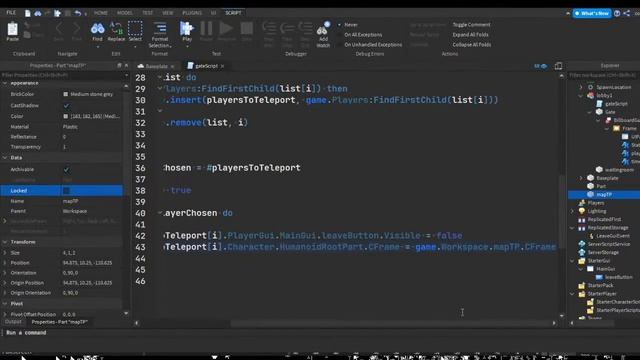Click the Back navigate arrow
Image resolution: width=640 pixels, height=360 pixels.
tap(58, 29)
